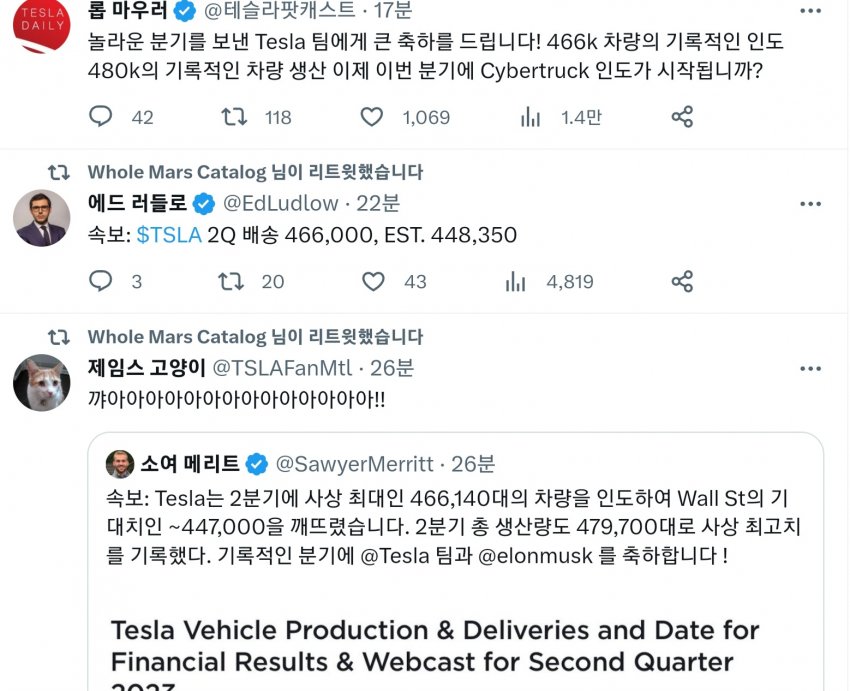Retweet the Tesla Daily tweet

tap(232, 117)
